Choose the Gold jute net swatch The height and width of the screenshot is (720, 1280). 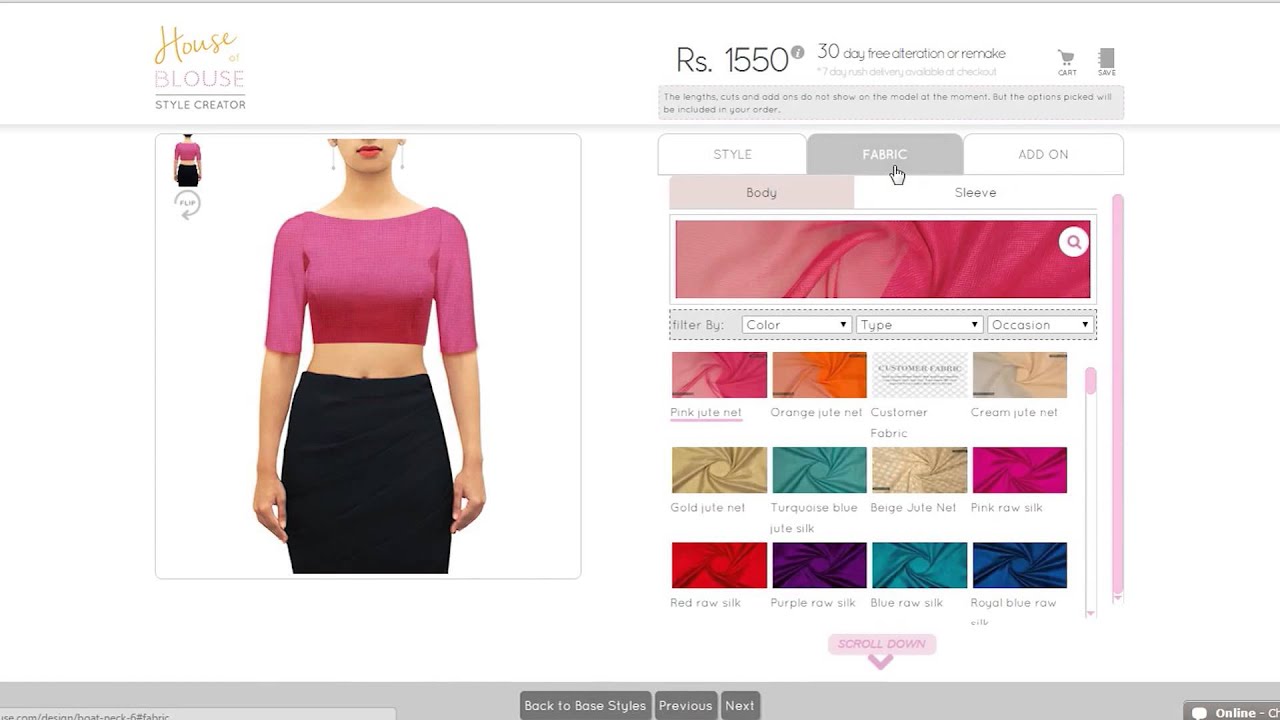(719, 470)
